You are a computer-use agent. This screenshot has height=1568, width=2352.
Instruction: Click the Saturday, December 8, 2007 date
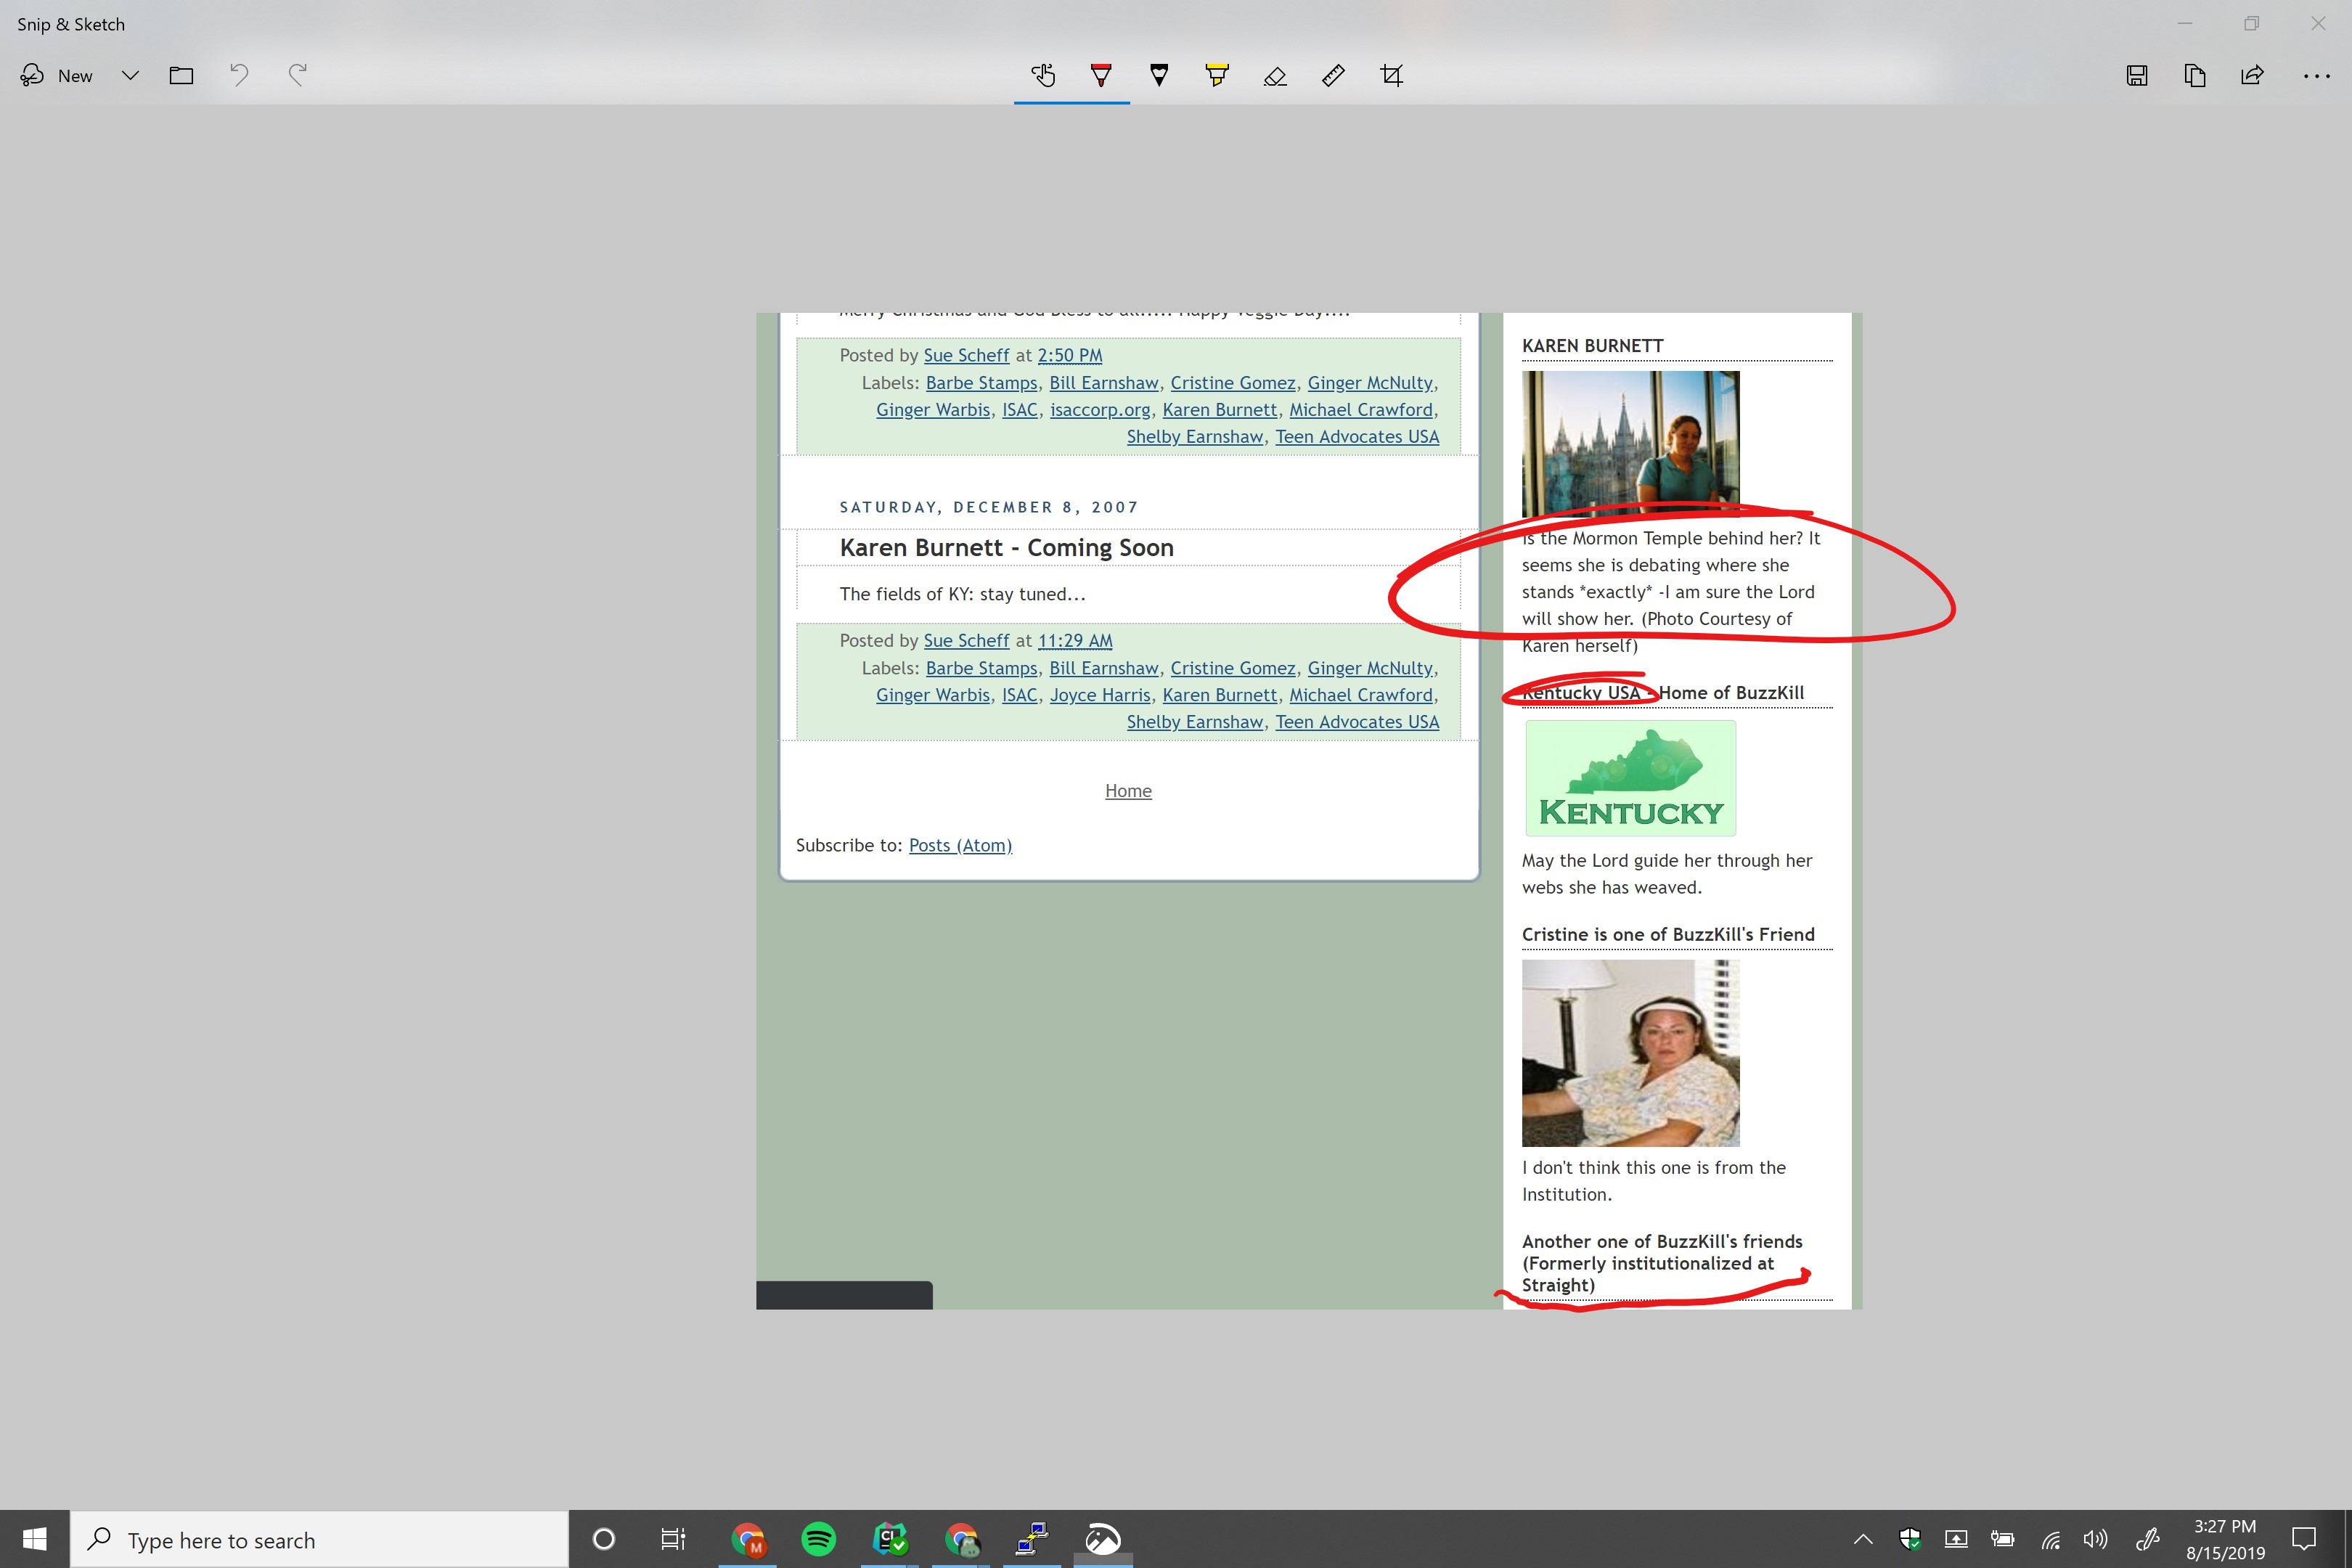click(x=989, y=507)
